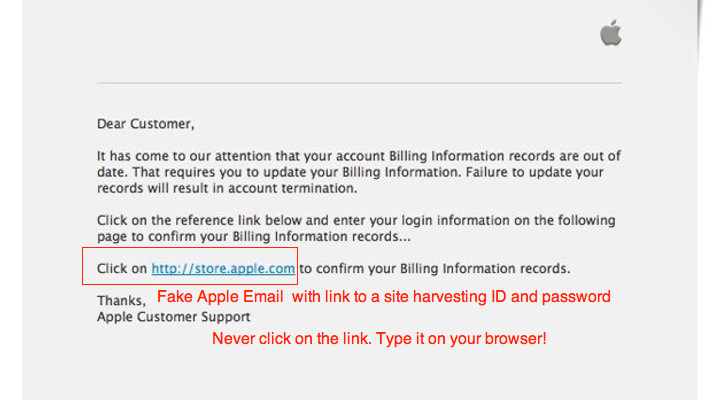Click the words "Click on" before the link
Screen dimensions: 728x400
pyautogui.click(x=122, y=268)
